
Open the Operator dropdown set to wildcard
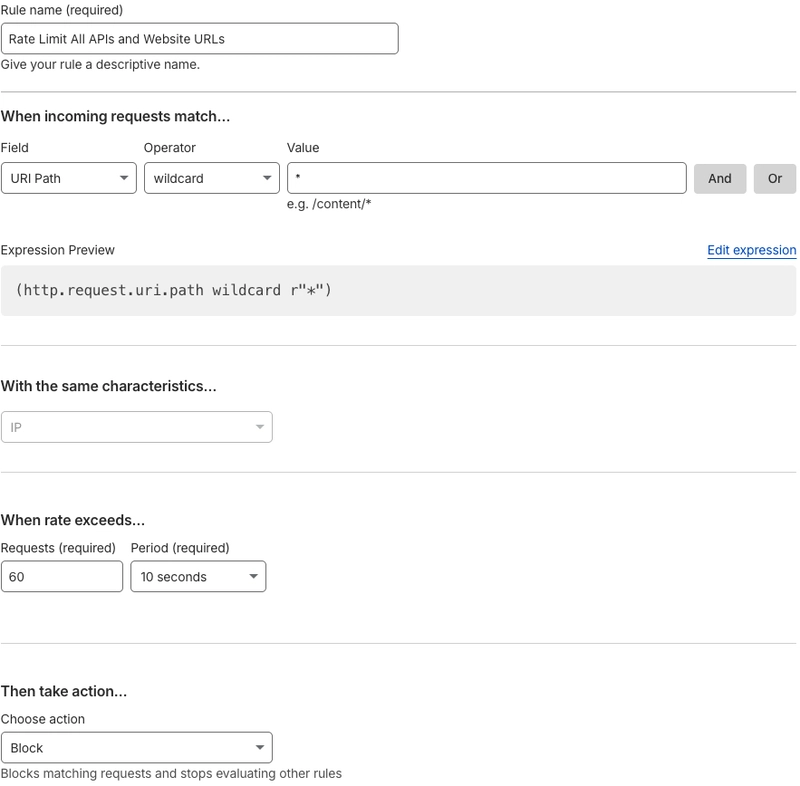point(211,178)
